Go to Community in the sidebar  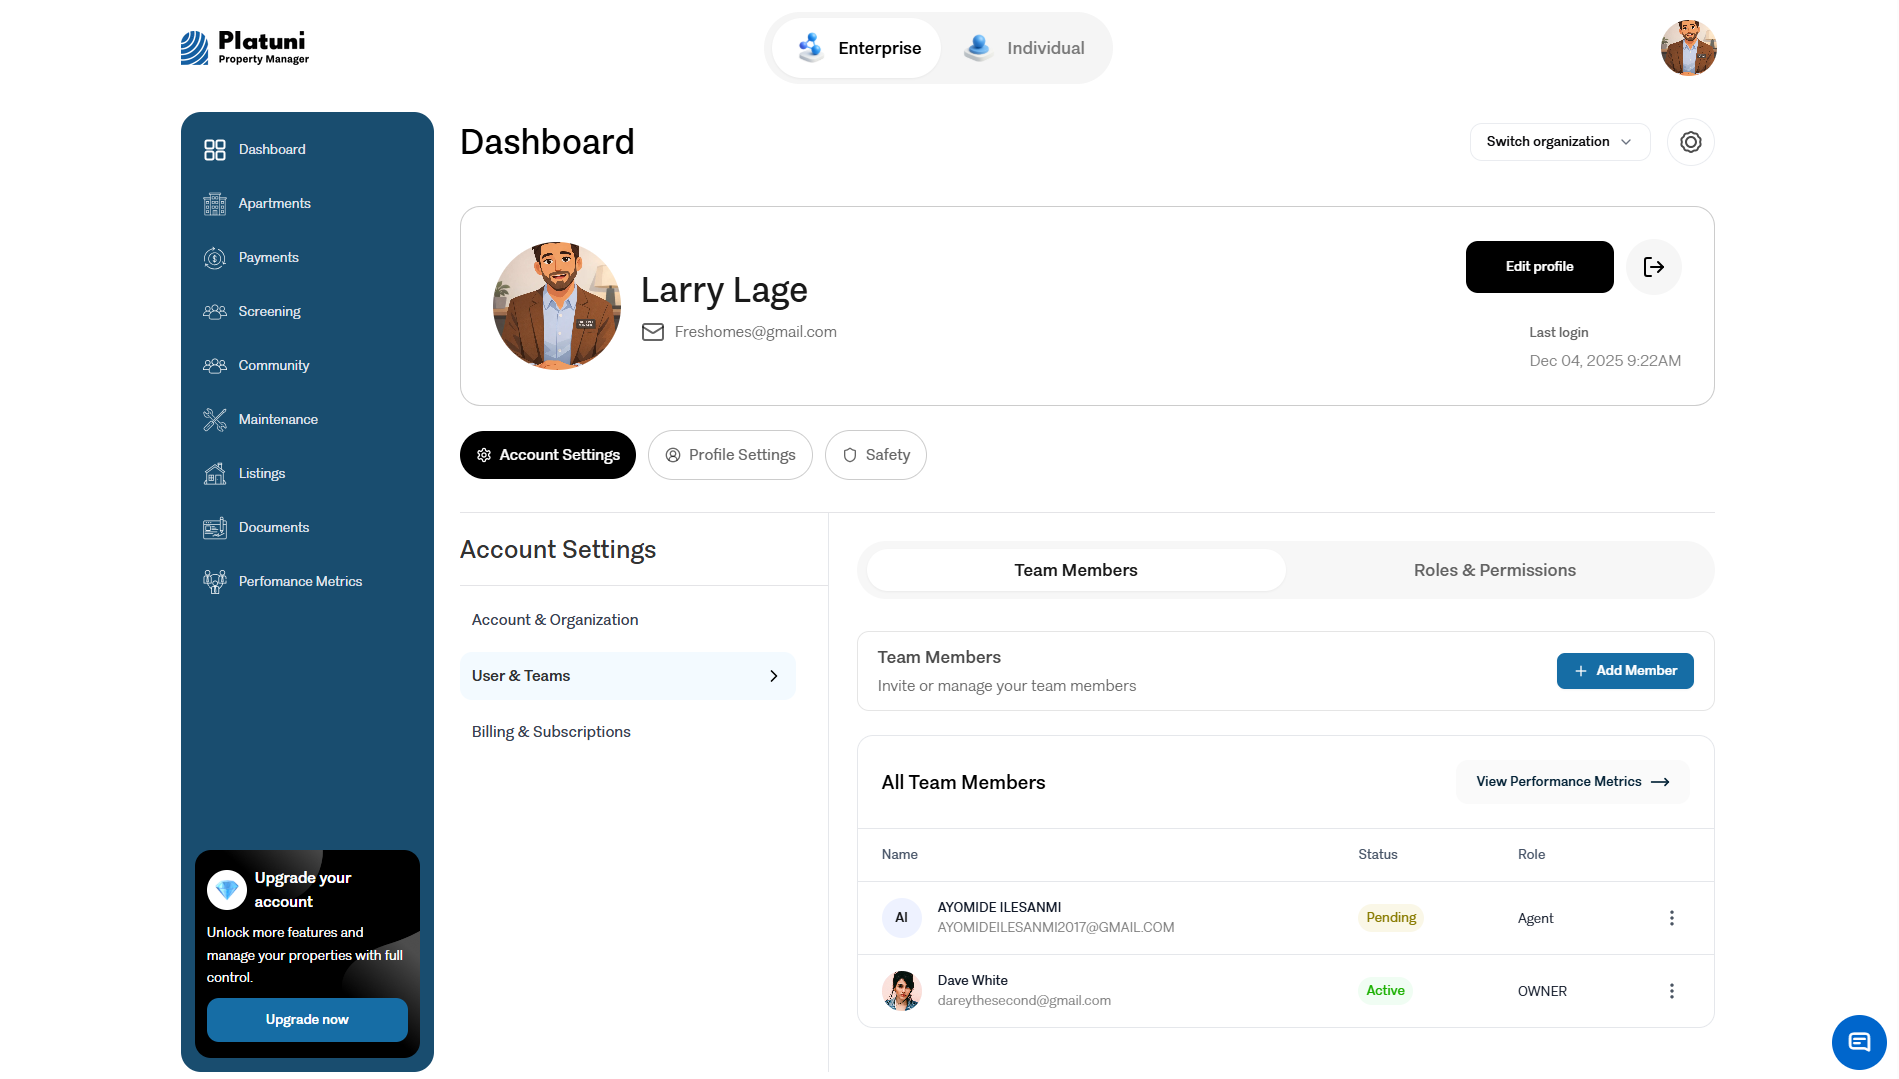coord(274,366)
